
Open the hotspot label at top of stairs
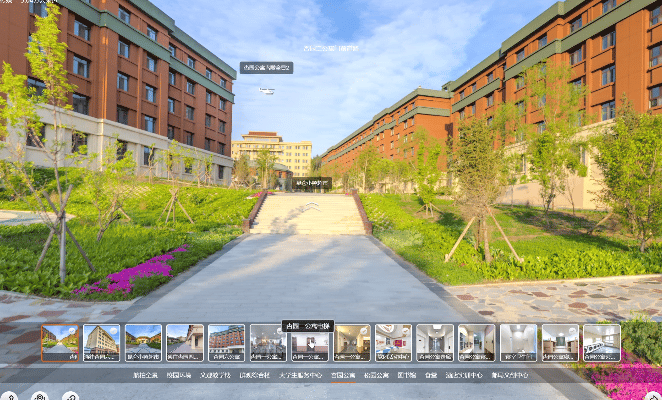(x=313, y=183)
